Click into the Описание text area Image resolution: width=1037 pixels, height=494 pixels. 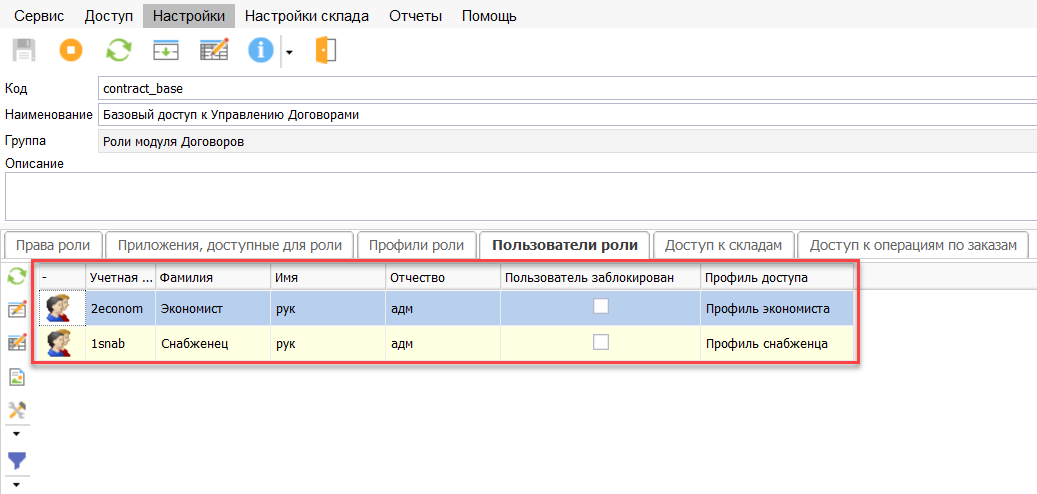(x=520, y=196)
